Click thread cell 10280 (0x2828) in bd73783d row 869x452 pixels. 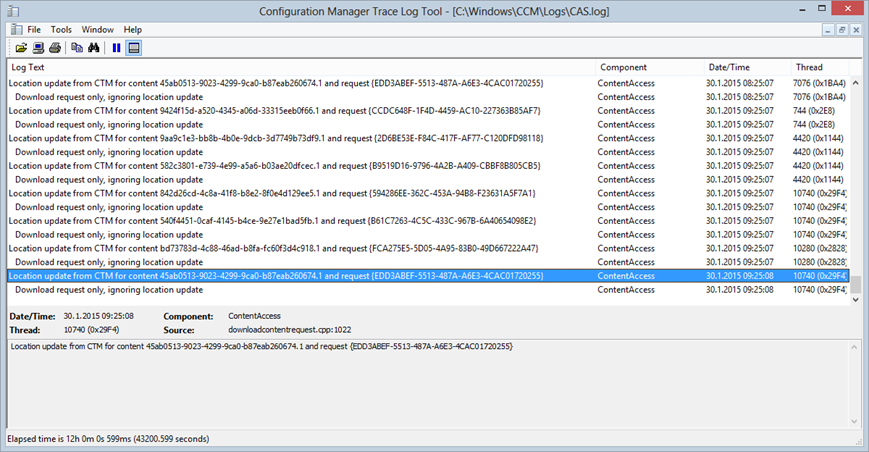[x=819, y=248]
